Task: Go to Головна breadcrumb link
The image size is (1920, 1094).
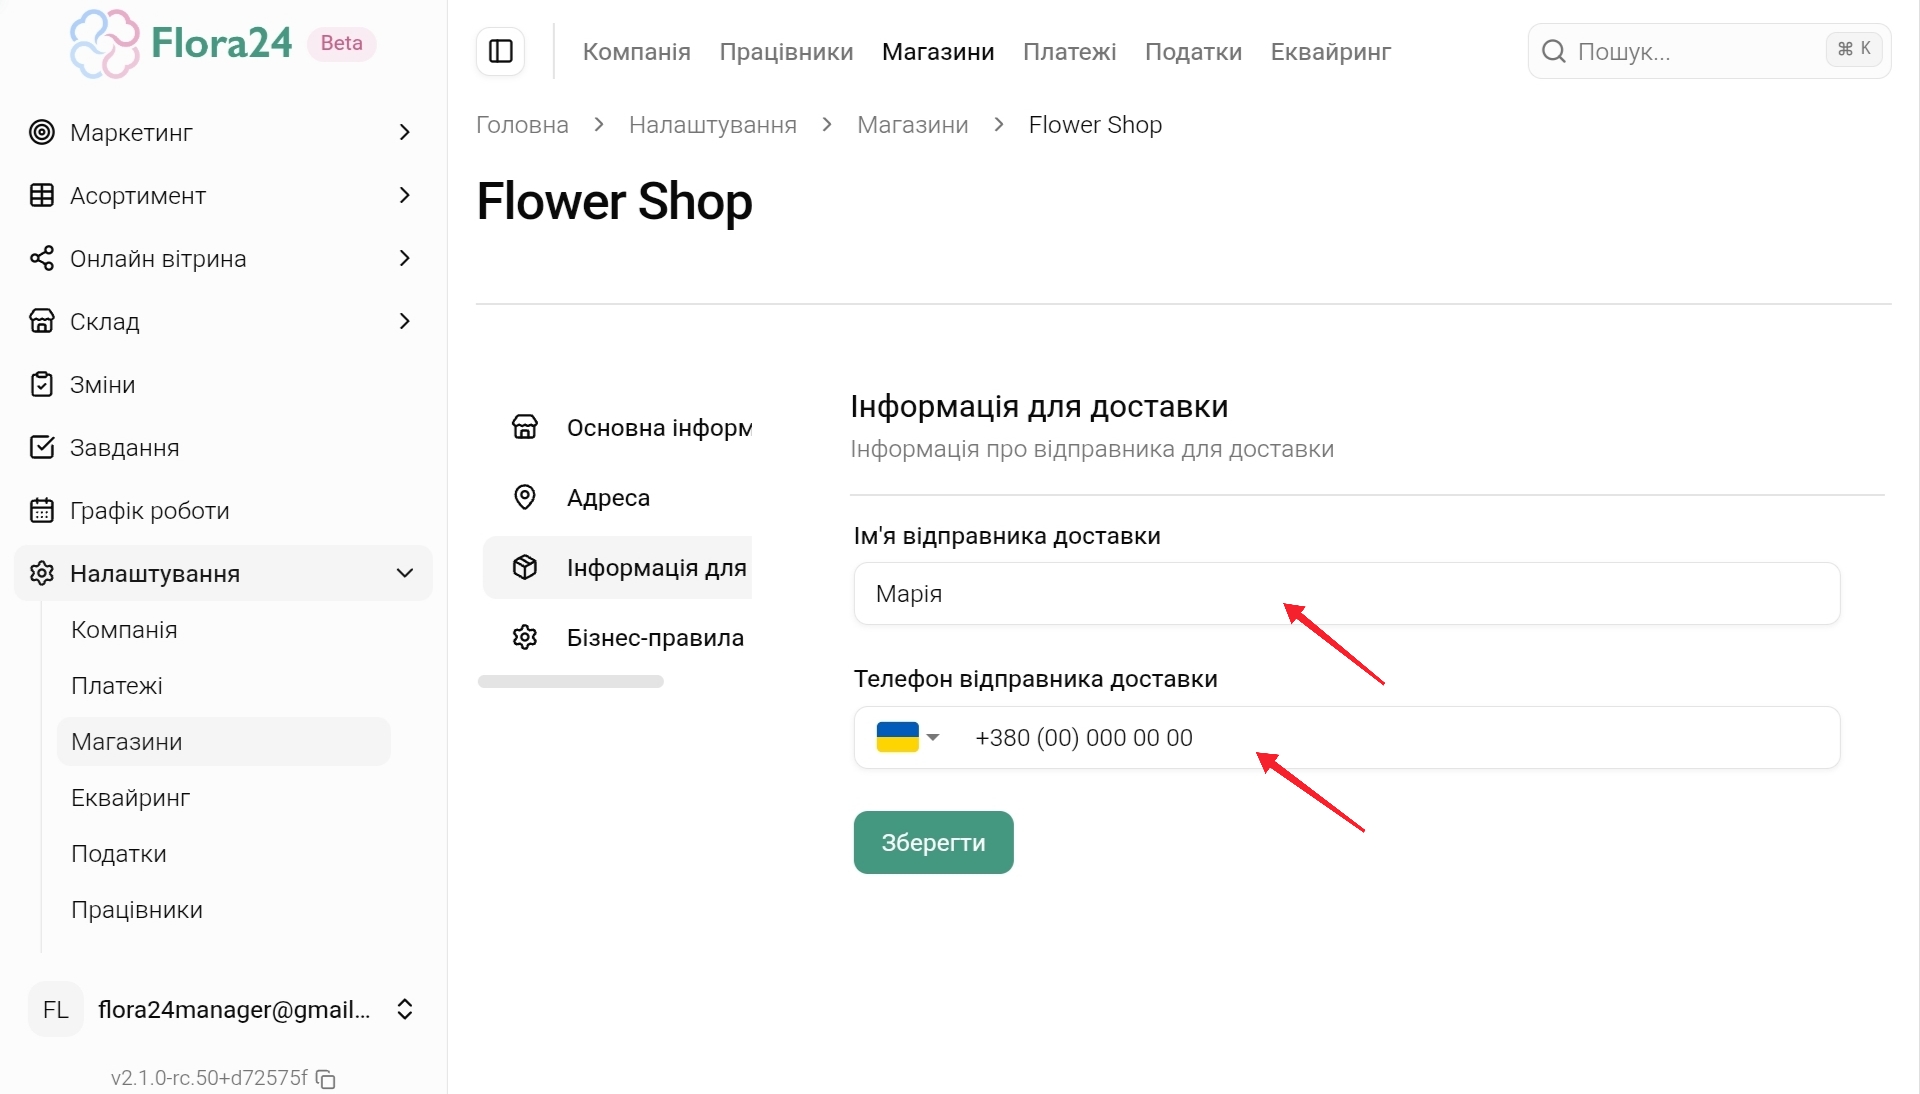Action: [x=522, y=125]
